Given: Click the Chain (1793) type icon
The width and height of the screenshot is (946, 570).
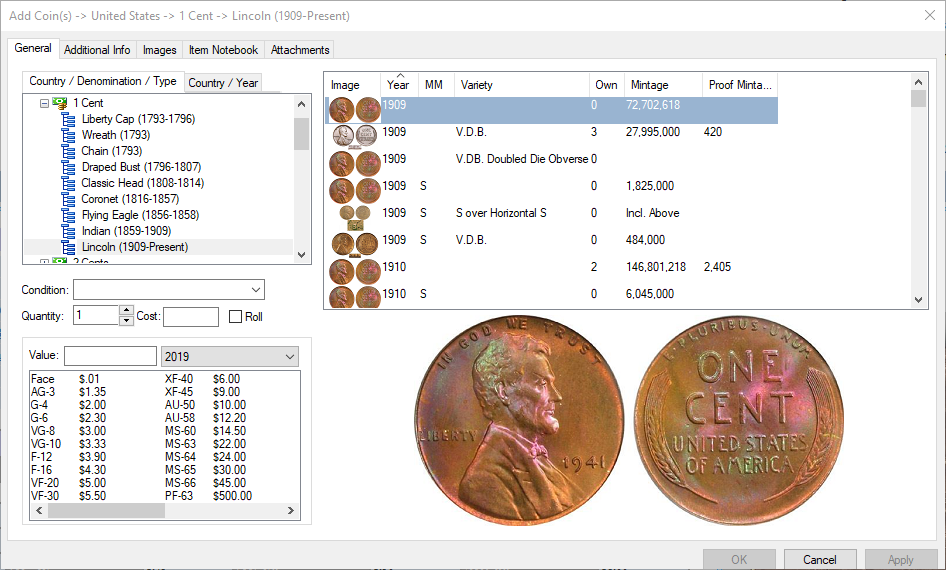Looking at the screenshot, I should (x=68, y=151).
